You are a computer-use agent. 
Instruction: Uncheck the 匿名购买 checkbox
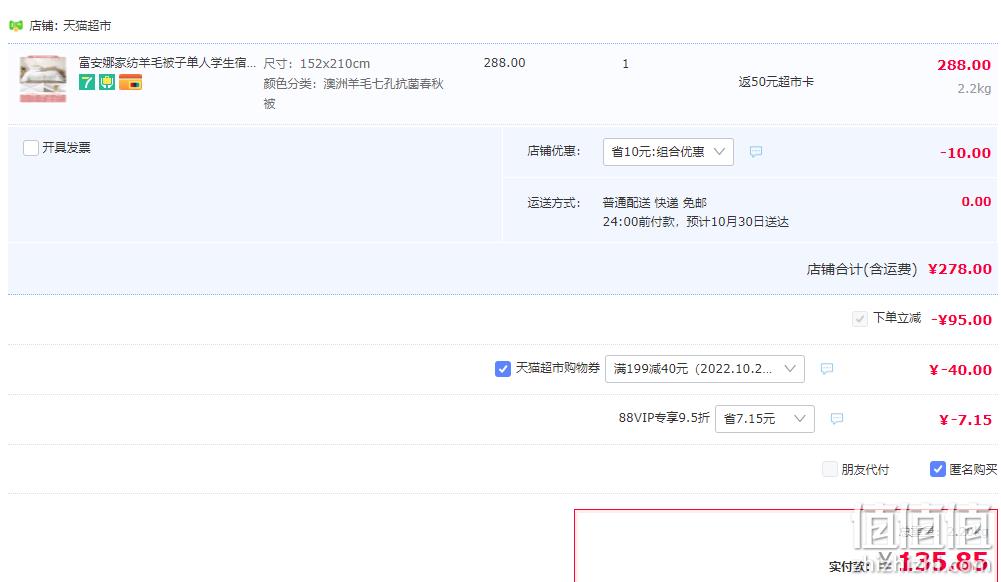point(938,470)
